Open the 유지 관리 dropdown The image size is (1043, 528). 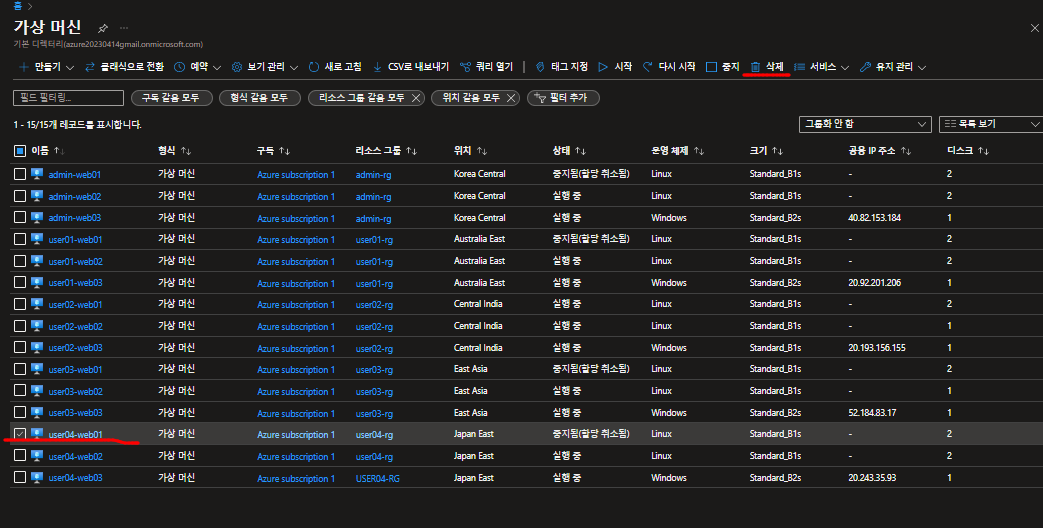click(893, 66)
